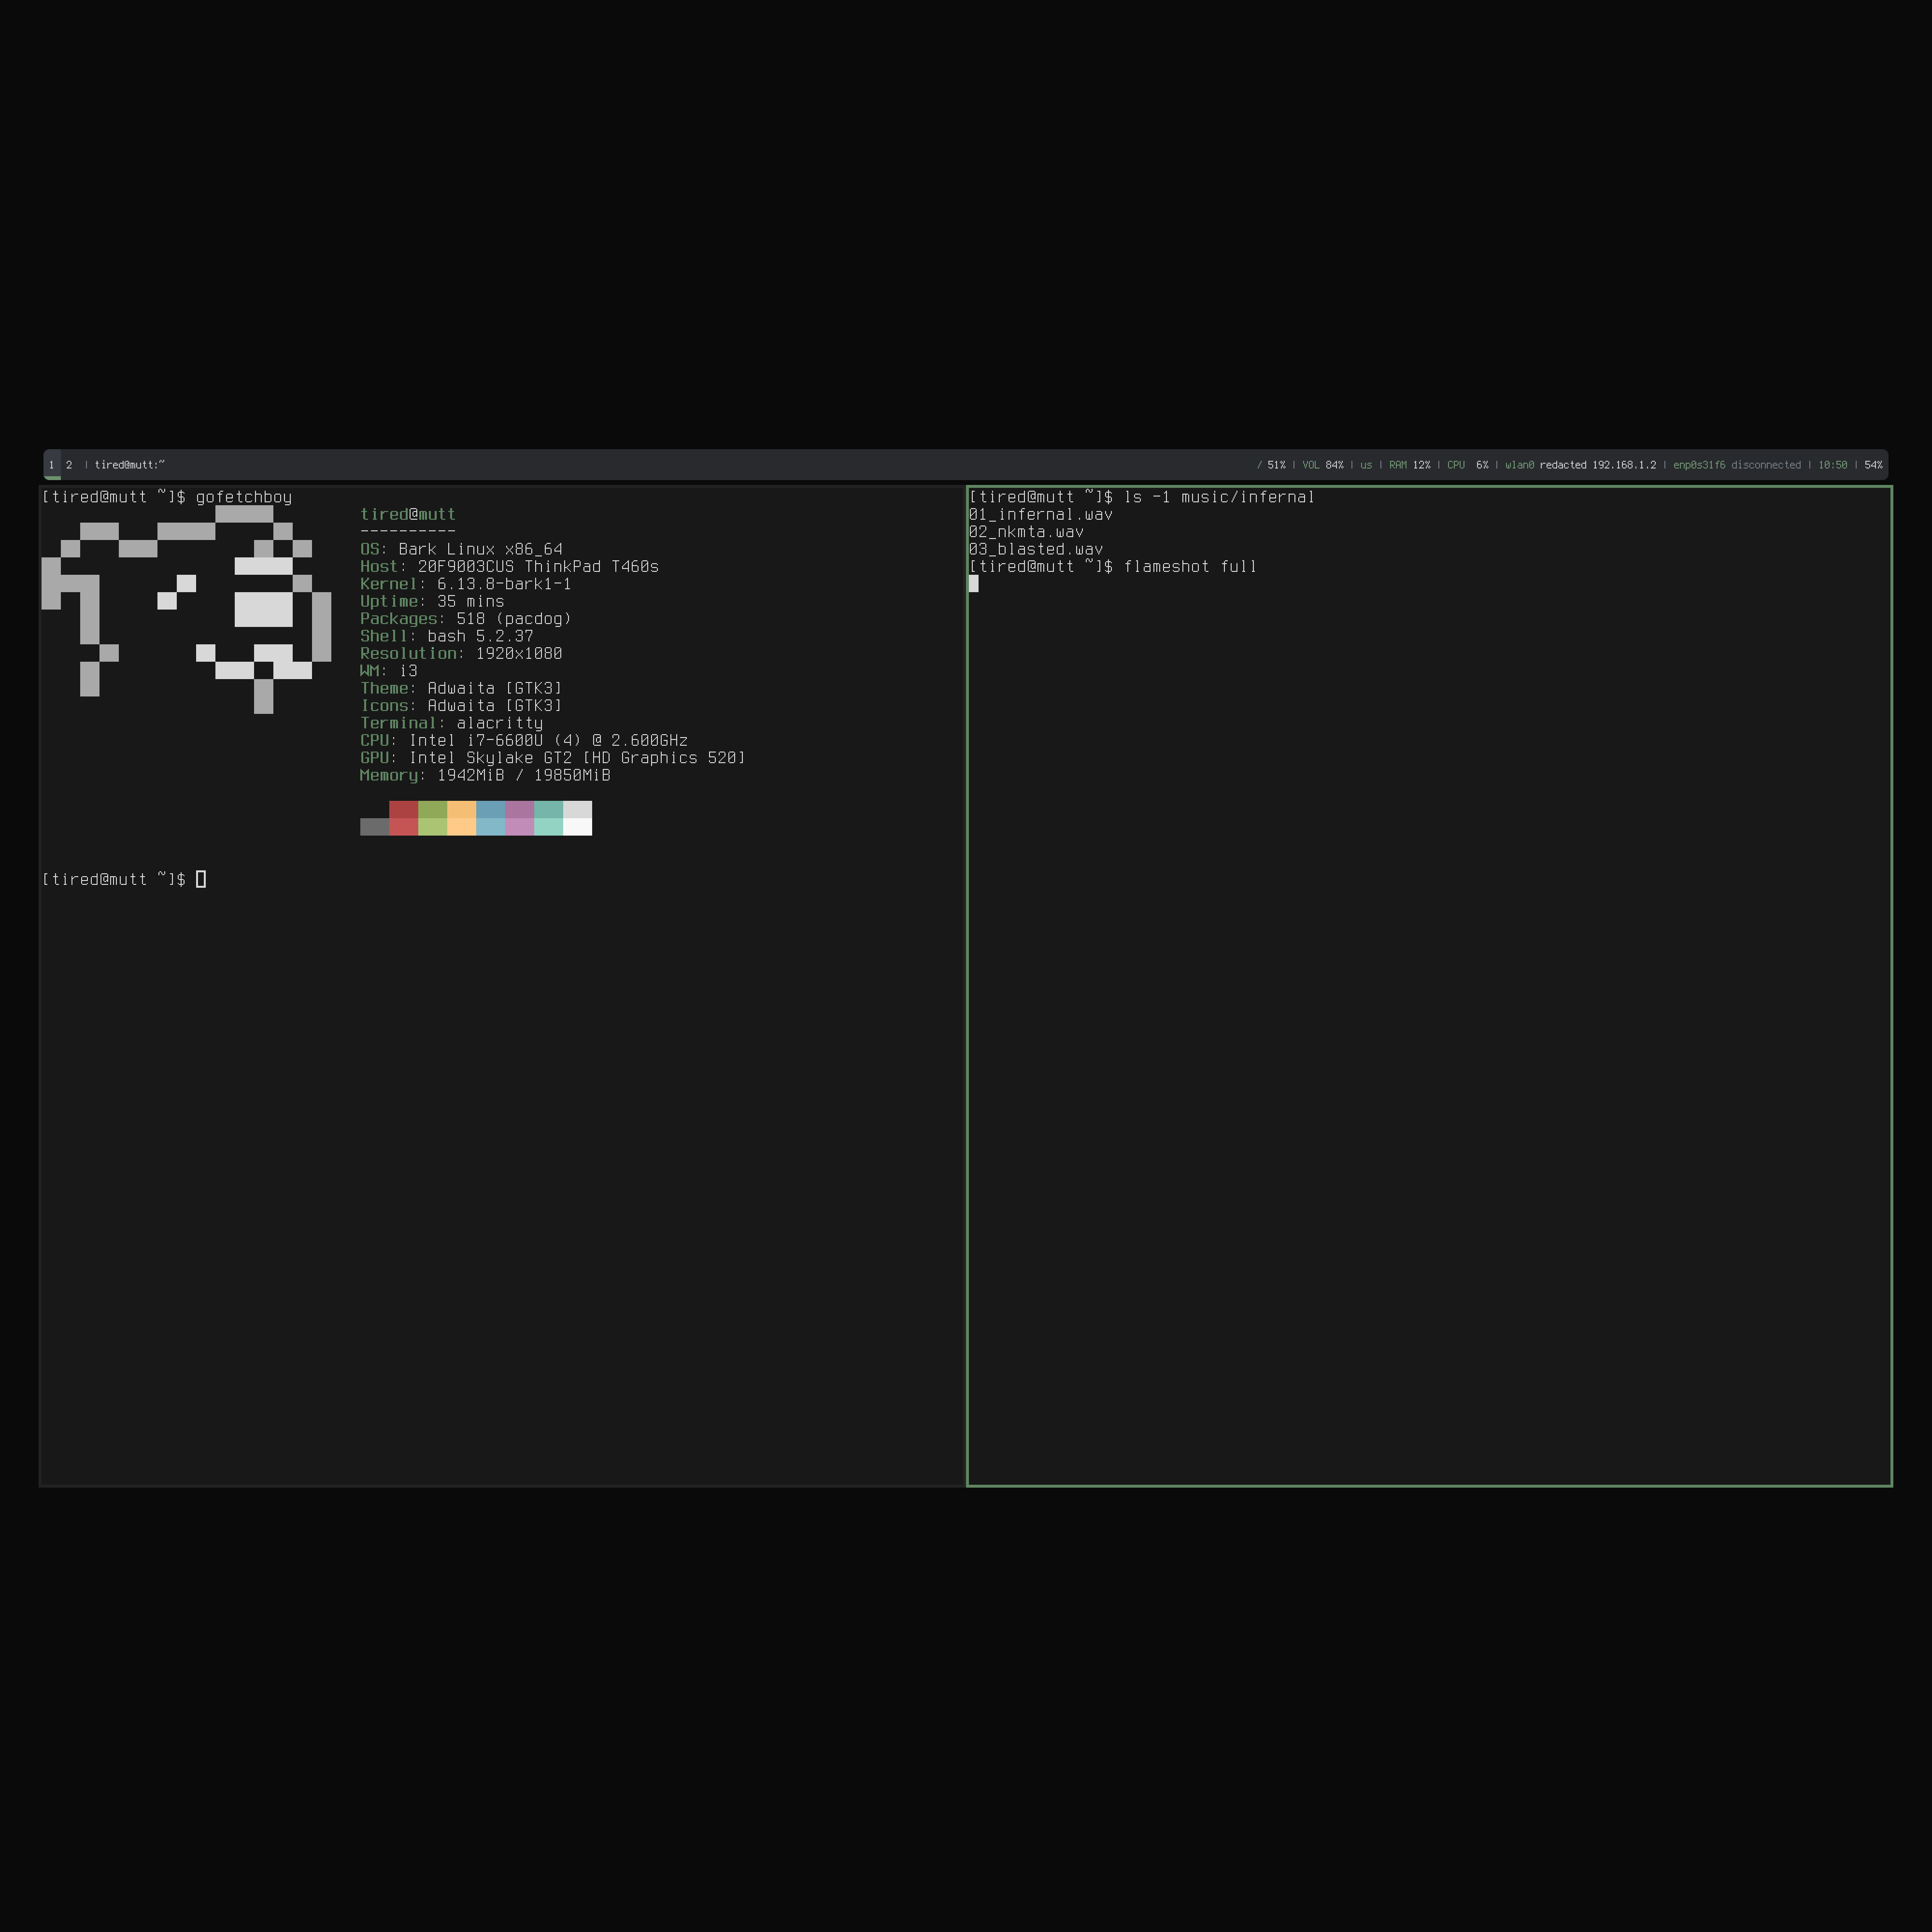Switch to workspace 1 in the bar
The image size is (1932, 1932).
coord(52,465)
